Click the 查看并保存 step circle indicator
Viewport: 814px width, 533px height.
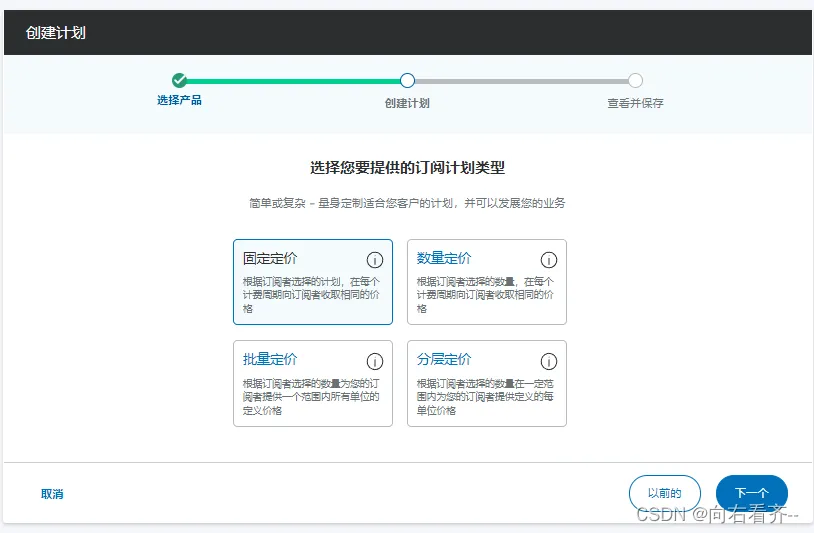click(x=635, y=80)
